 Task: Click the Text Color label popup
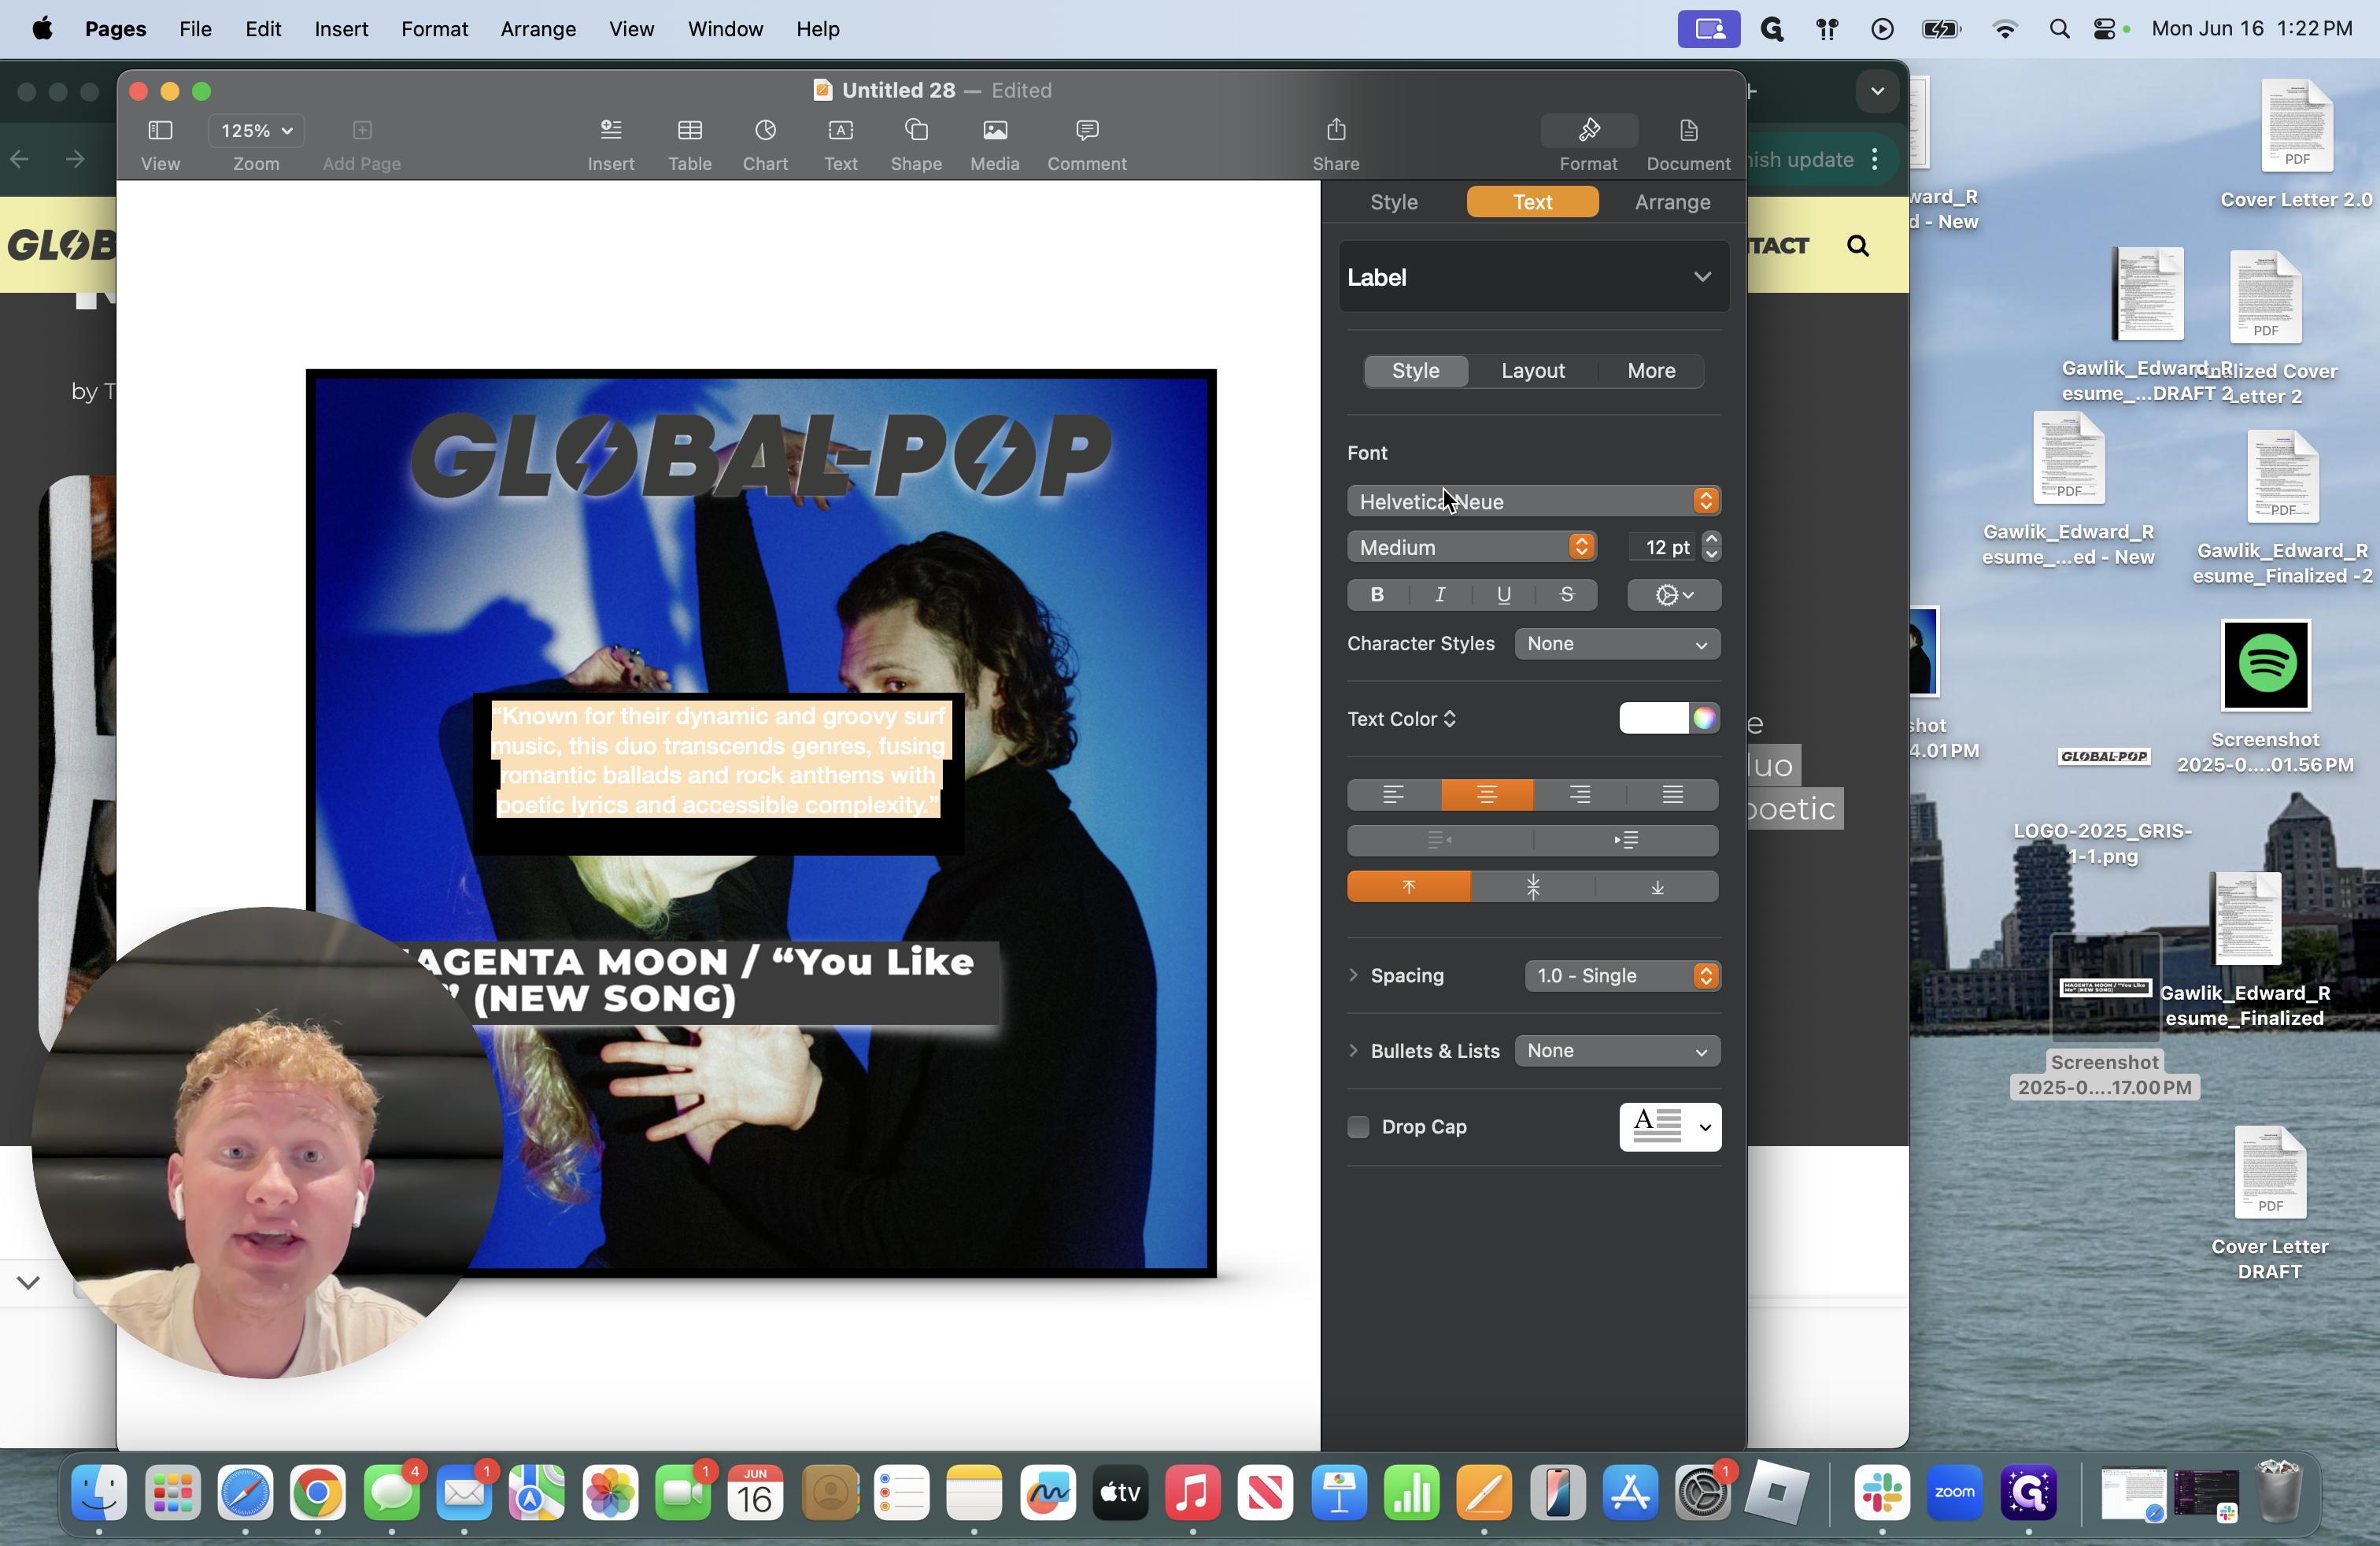pos(1401,719)
